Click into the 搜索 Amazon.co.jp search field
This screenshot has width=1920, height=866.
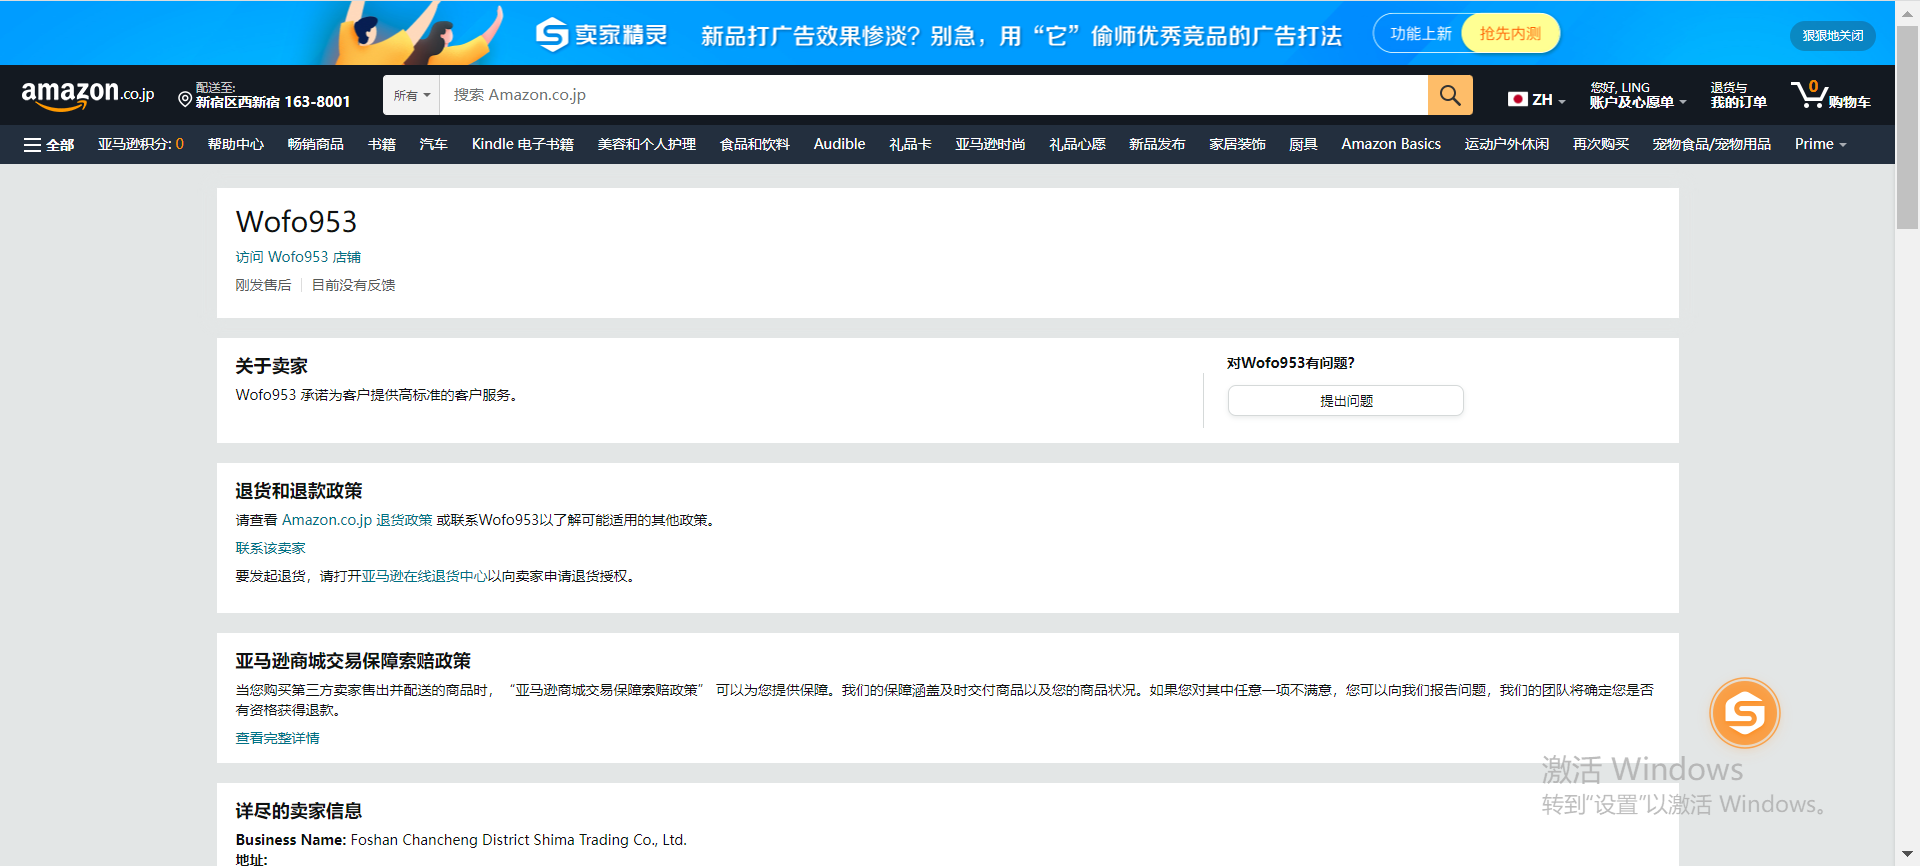pos(933,95)
